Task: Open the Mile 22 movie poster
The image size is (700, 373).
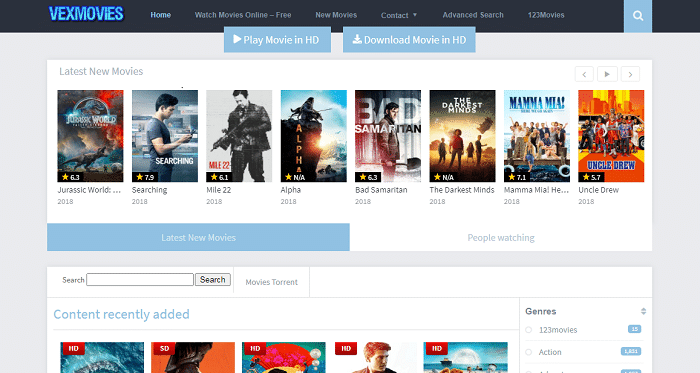Action: (239, 136)
